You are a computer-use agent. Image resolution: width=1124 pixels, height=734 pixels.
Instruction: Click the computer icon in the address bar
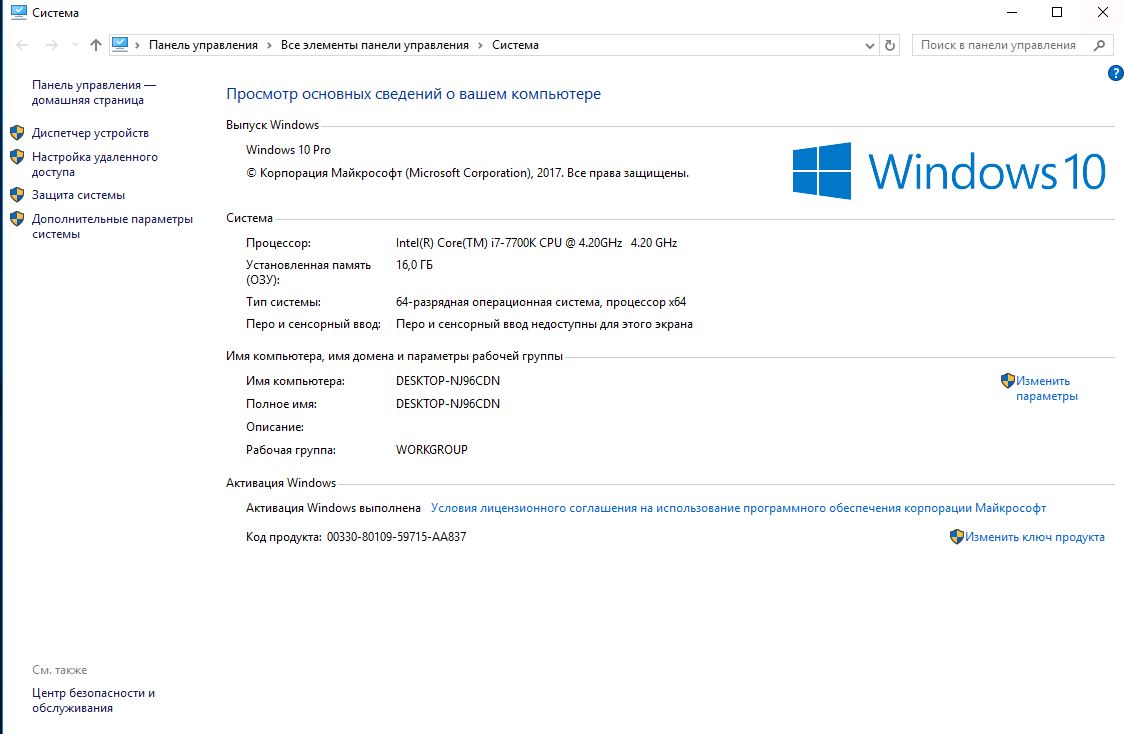[x=121, y=45]
